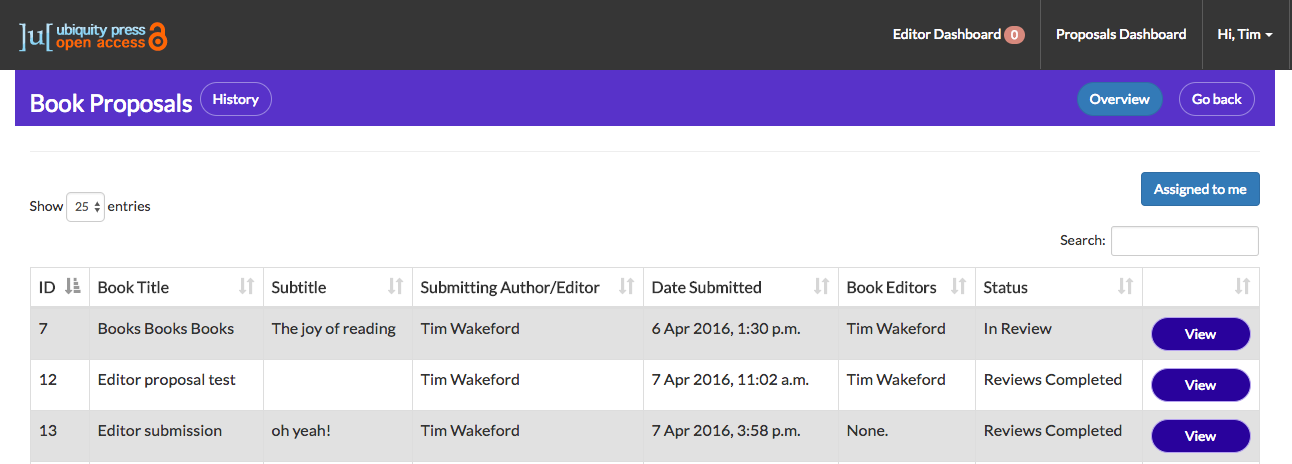Open the show entries count dropdown
The height and width of the screenshot is (464, 1292).
click(x=85, y=207)
